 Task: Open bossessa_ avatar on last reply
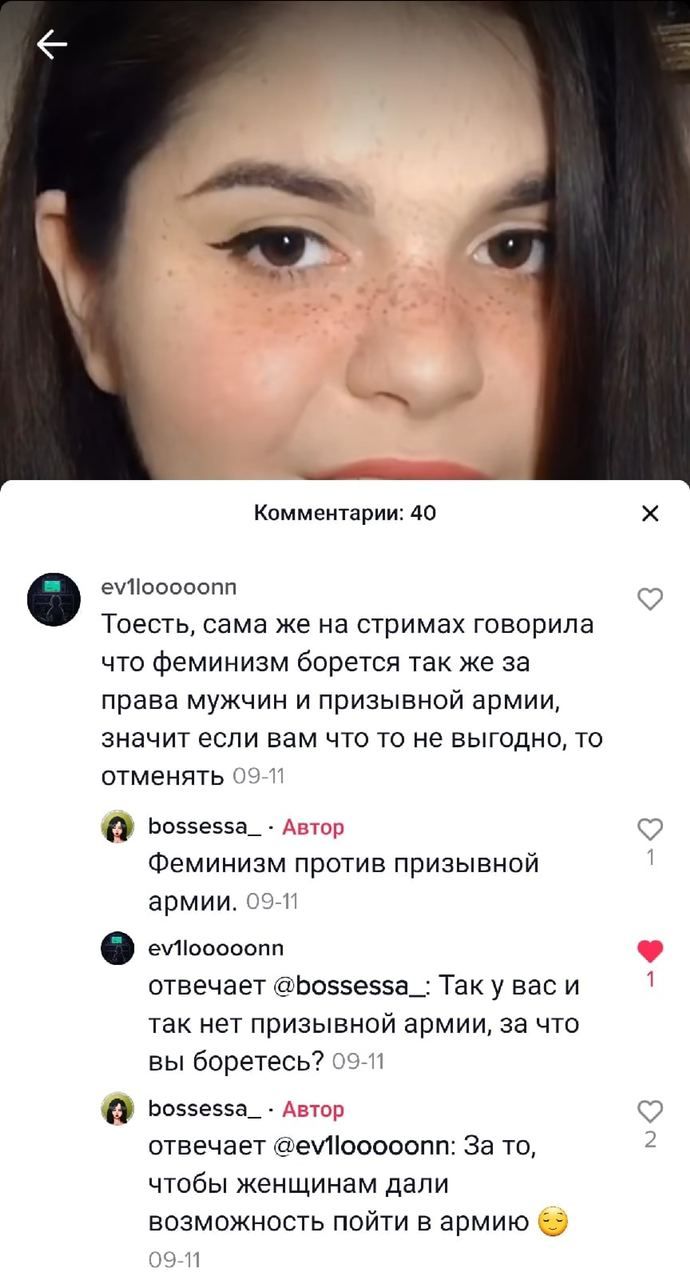(x=117, y=1109)
